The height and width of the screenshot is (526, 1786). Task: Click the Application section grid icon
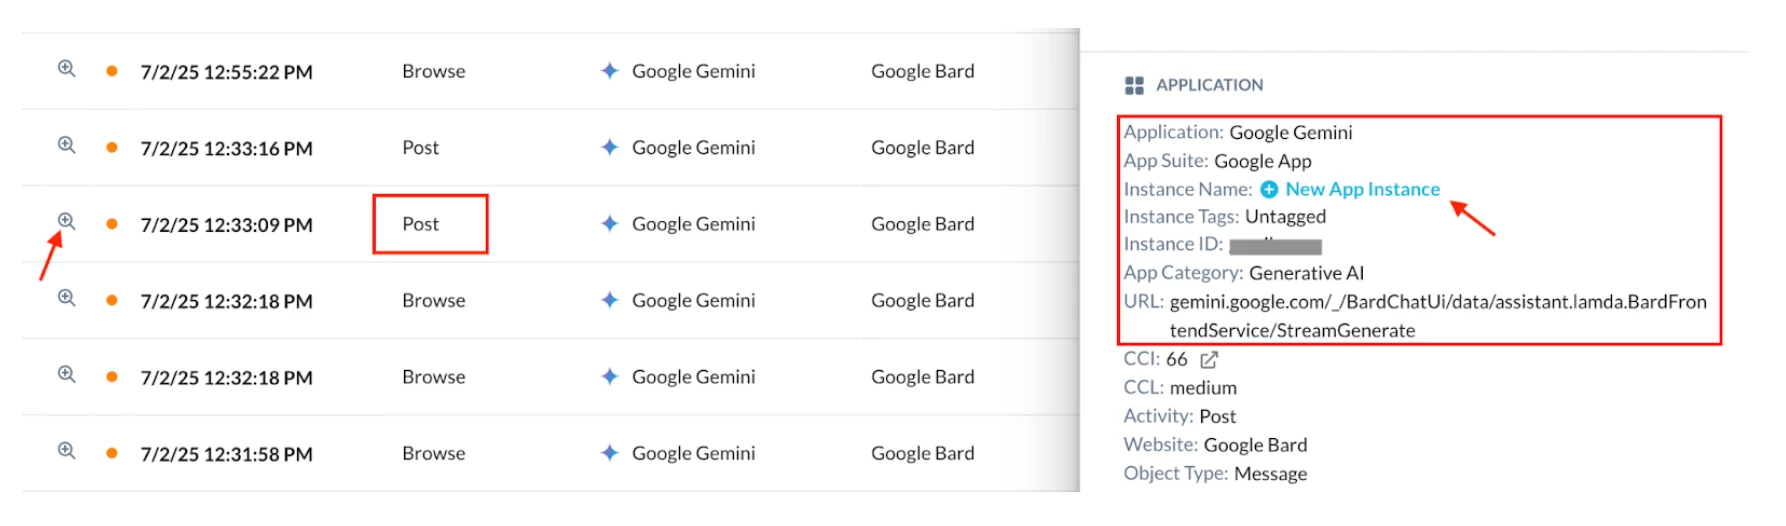tap(1134, 85)
